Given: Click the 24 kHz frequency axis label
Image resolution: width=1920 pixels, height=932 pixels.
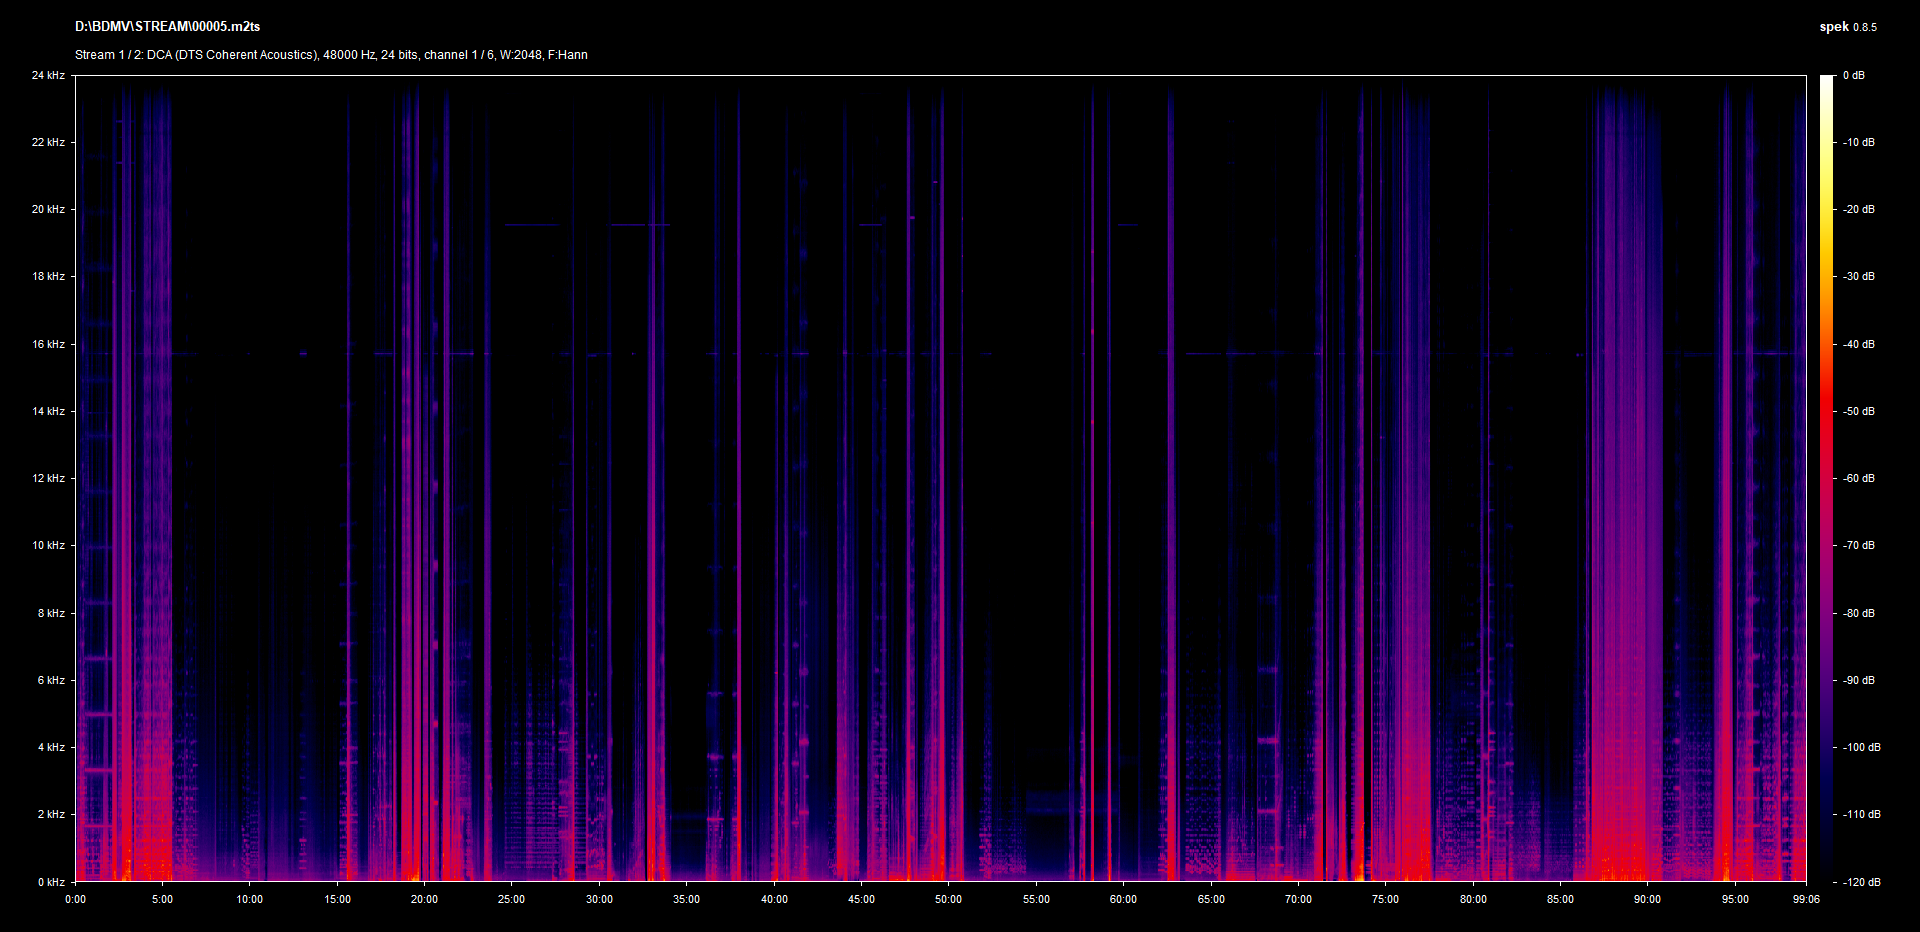Looking at the screenshot, I should pyautogui.click(x=48, y=76).
